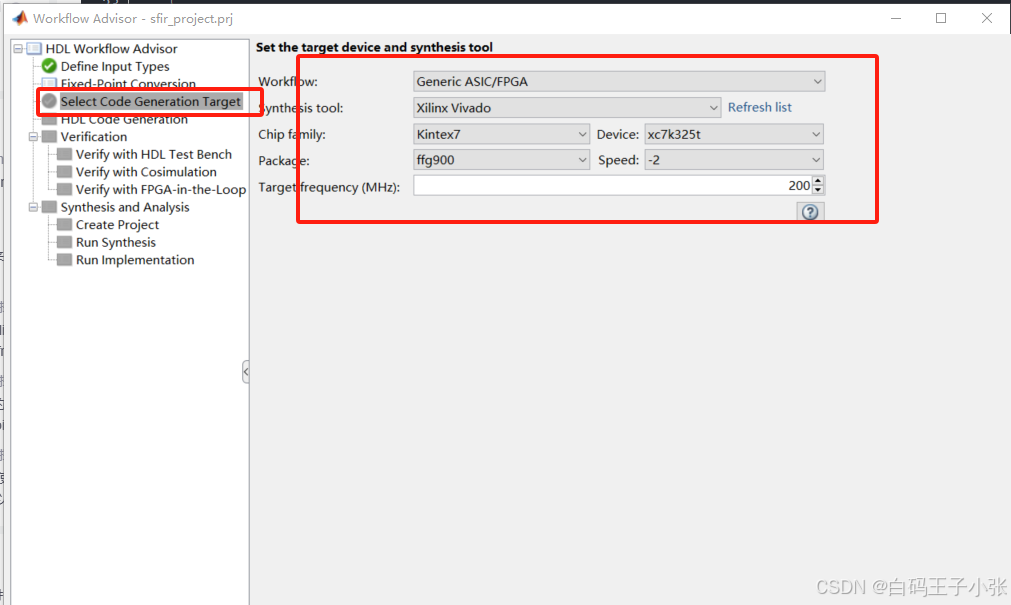1011x605 pixels.
Task: Click the folder icon beside Verification
Action: tap(49, 136)
